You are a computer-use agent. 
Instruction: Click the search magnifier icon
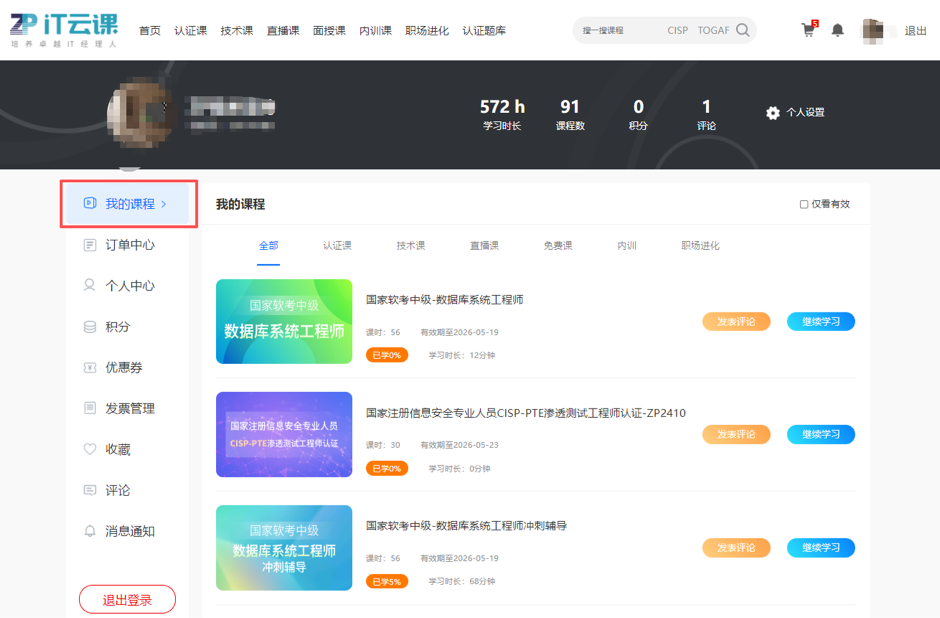[742, 31]
